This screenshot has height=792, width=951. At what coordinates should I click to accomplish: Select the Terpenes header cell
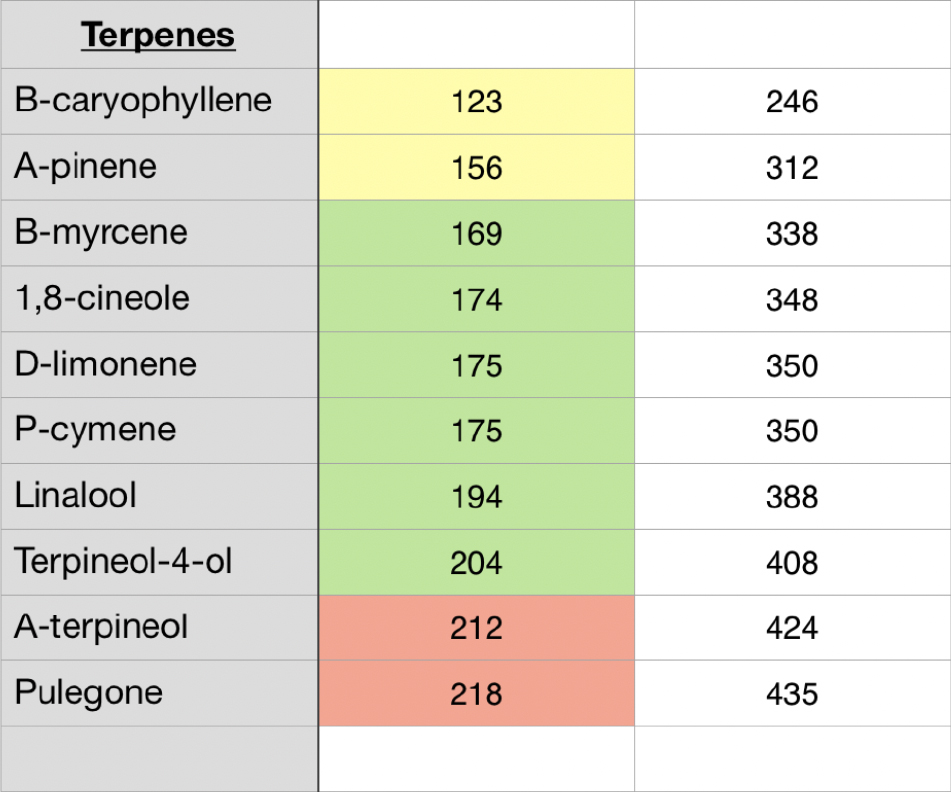(x=158, y=36)
